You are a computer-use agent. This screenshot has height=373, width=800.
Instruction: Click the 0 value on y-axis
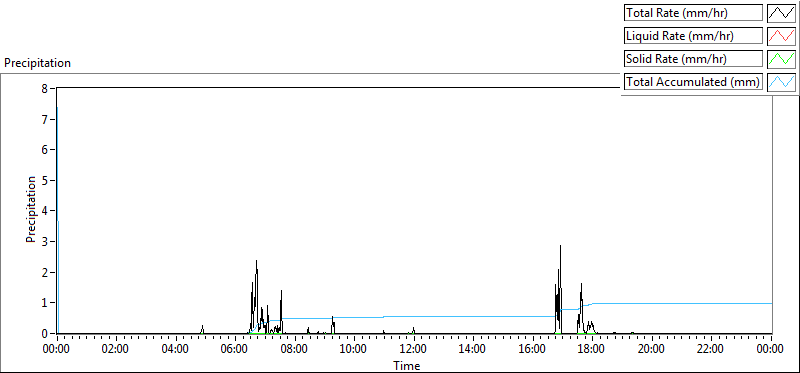coord(45,333)
